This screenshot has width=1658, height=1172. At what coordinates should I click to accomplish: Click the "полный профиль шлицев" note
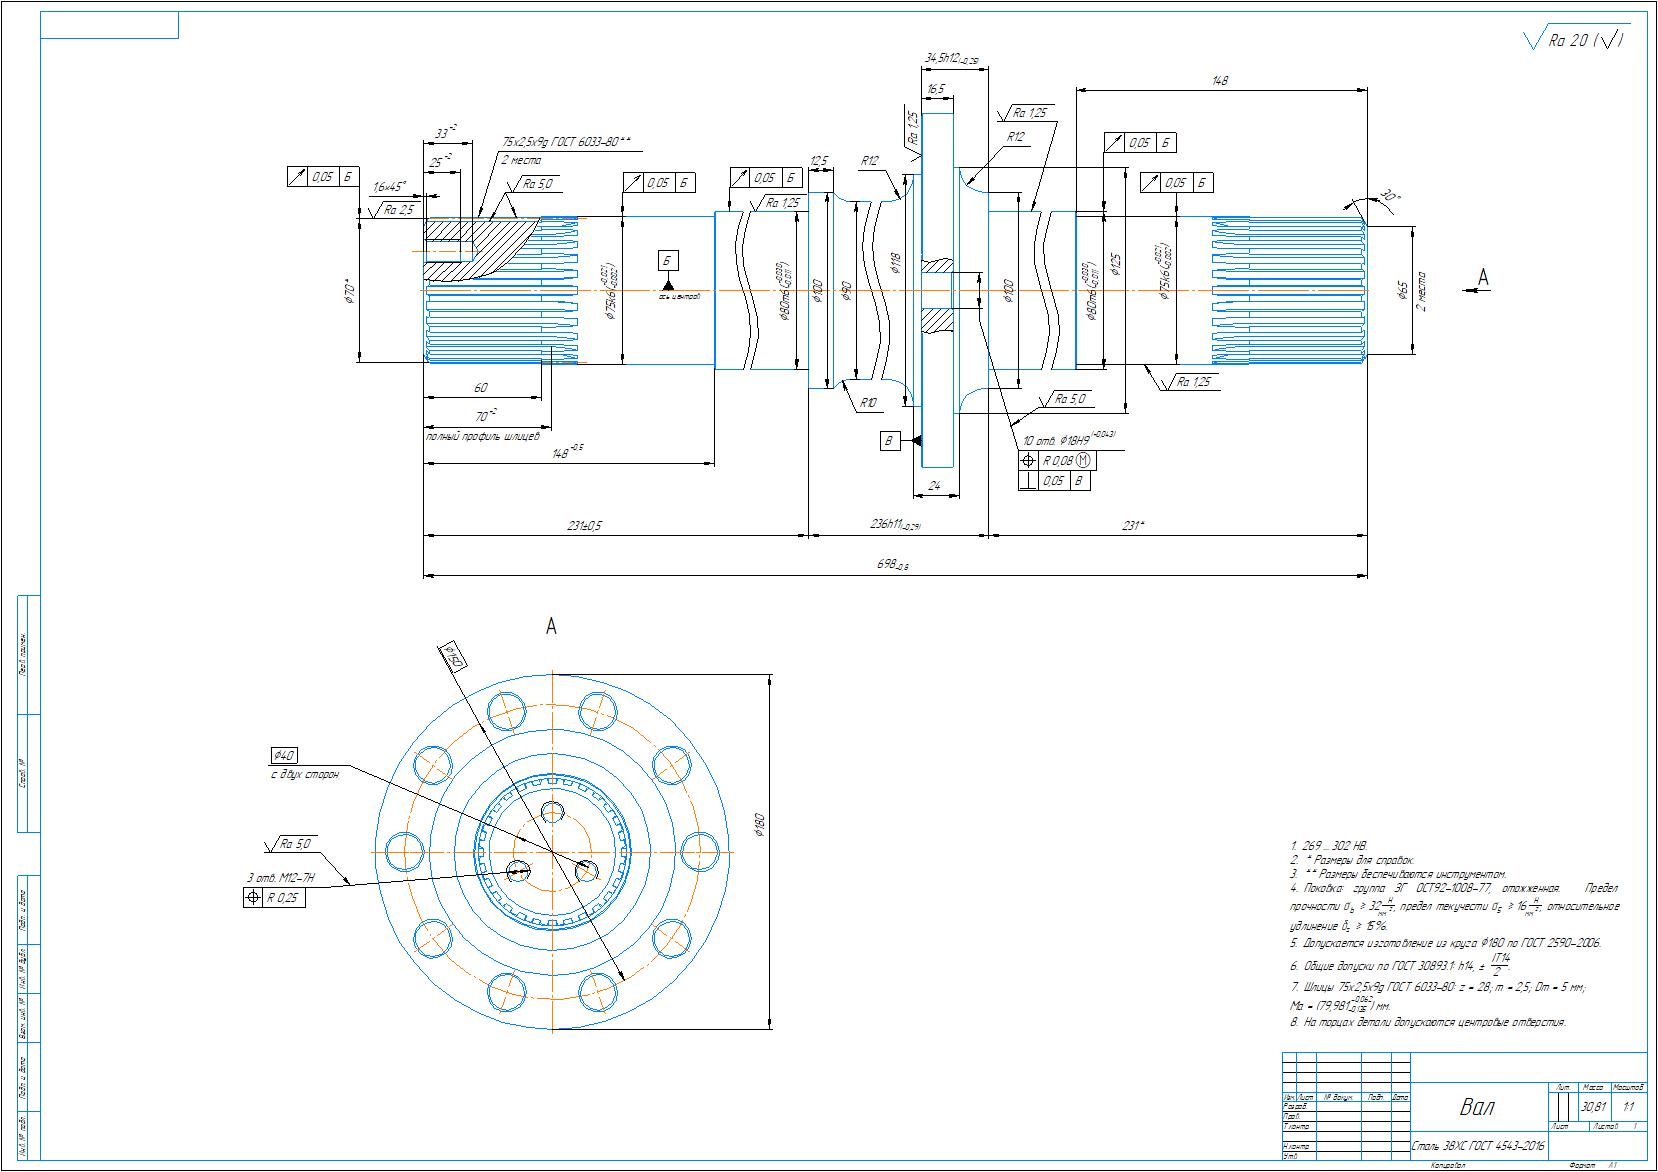[483, 437]
